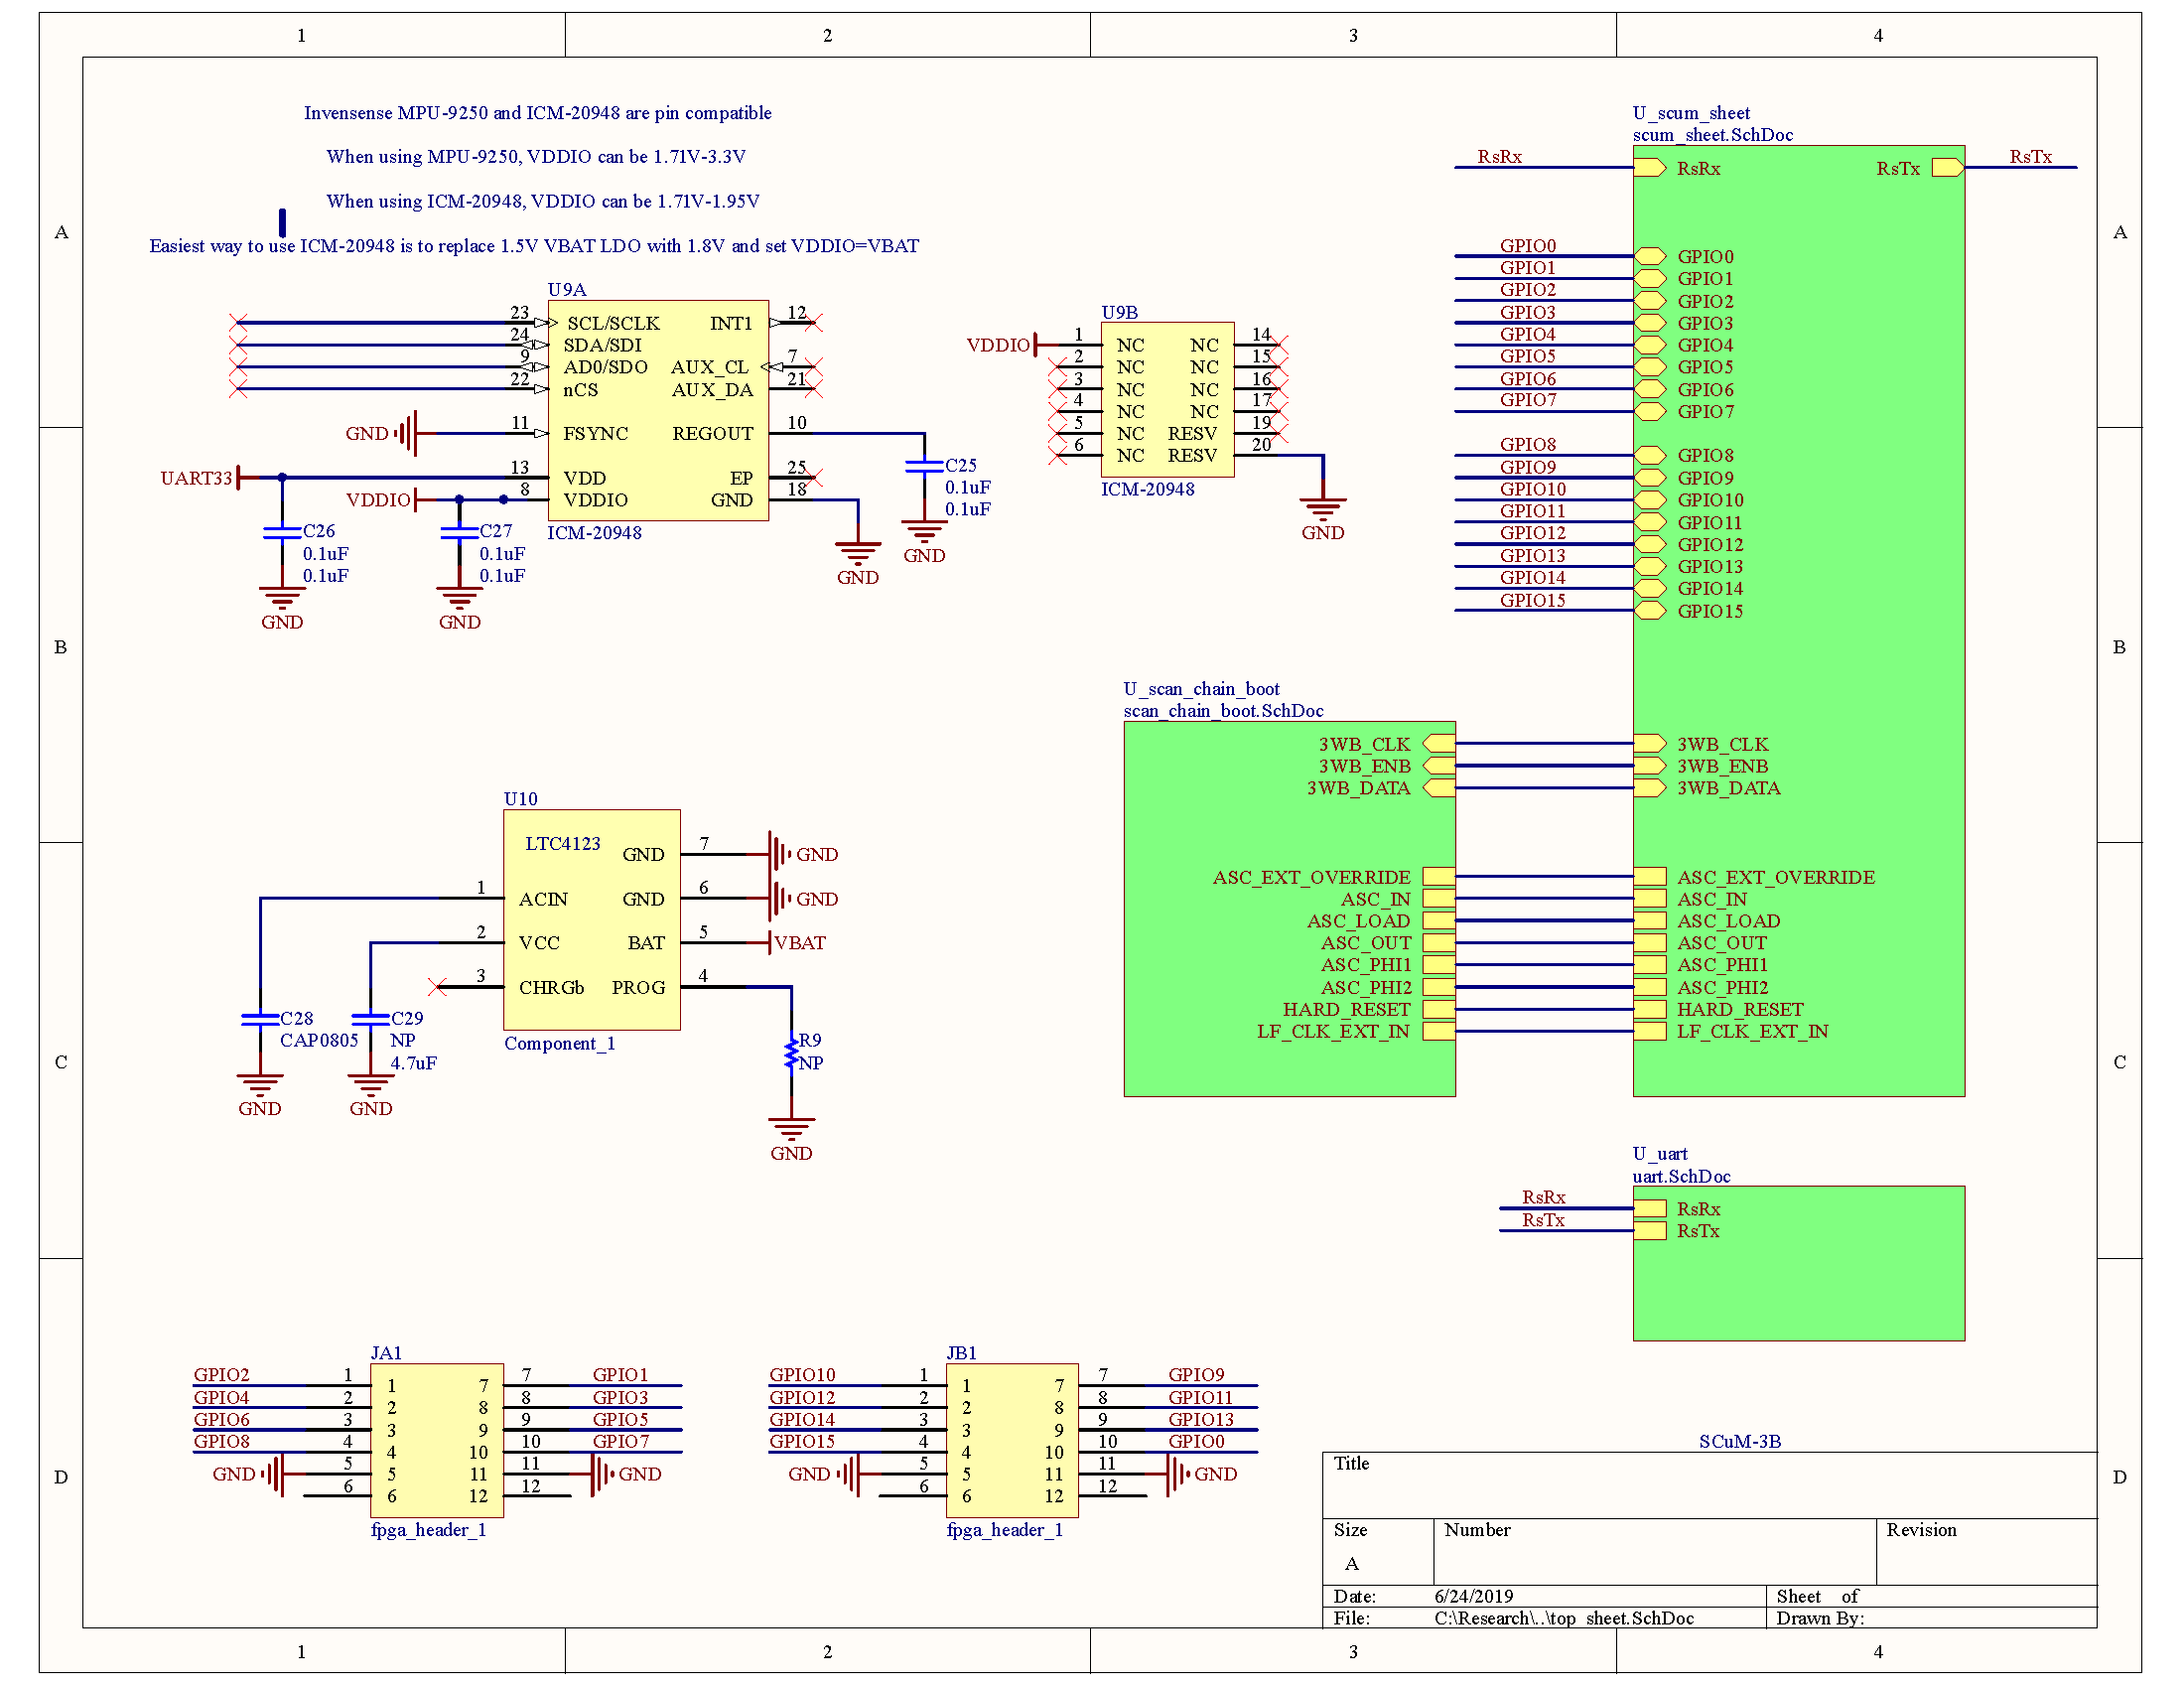Viewport: 2184px width, 1688px height.
Task: Select GPIO15 sheet entry arrow on scum_sheet
Action: (1650, 611)
